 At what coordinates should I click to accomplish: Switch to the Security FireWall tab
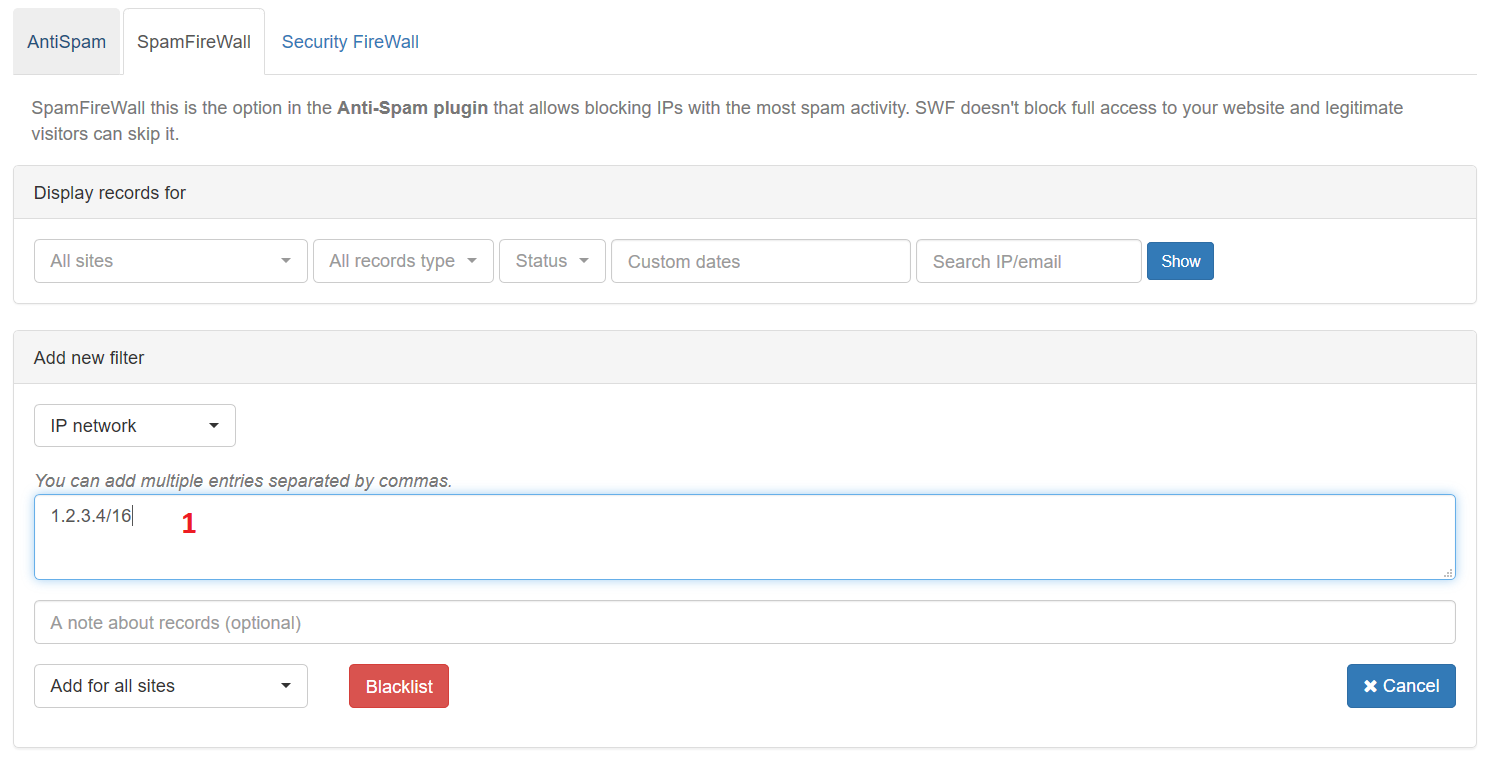[350, 41]
